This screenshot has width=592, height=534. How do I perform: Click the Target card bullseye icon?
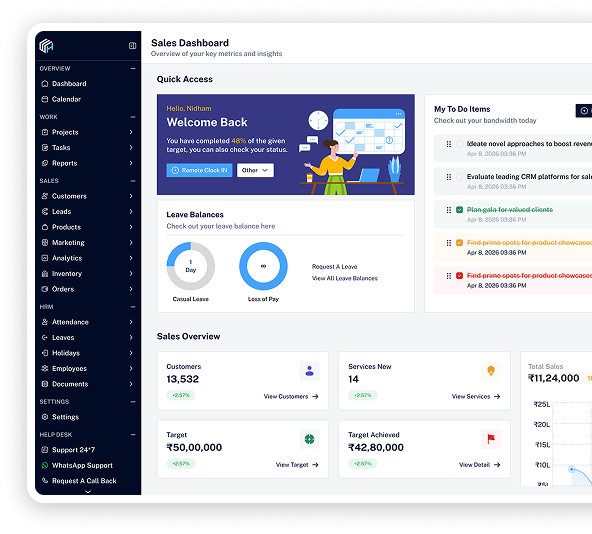click(x=309, y=439)
